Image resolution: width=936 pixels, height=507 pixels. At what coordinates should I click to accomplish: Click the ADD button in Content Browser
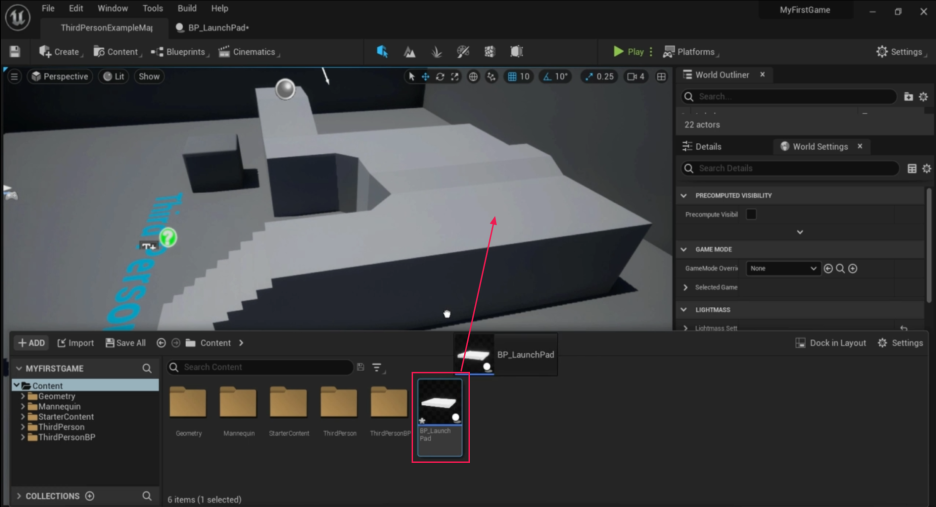[x=32, y=343]
